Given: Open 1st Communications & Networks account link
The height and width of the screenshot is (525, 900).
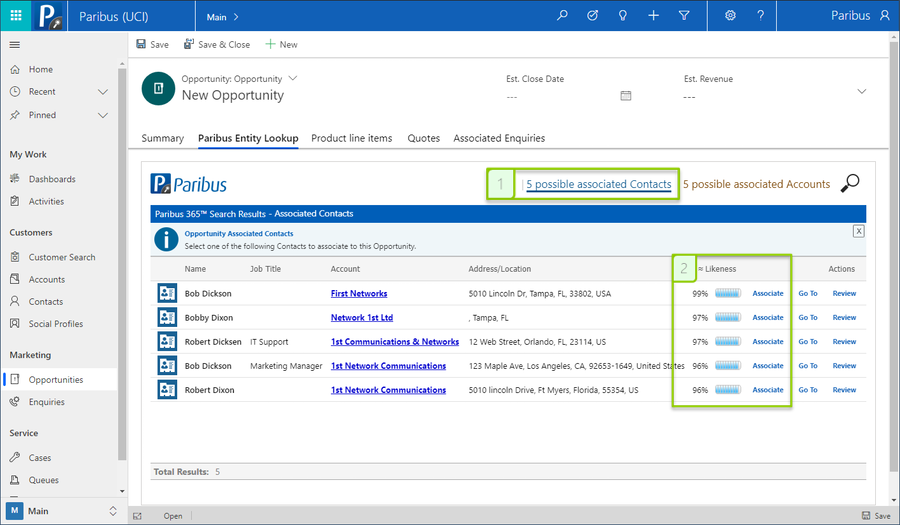Looking at the screenshot, I should click(395, 341).
